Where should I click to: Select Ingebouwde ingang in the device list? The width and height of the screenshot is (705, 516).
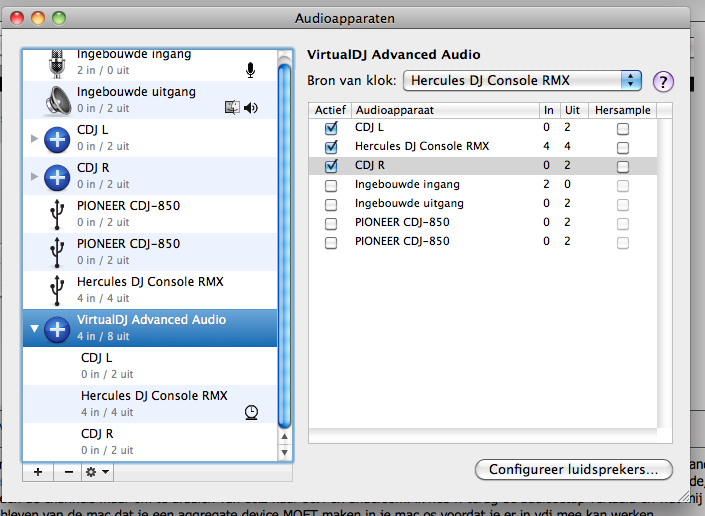tap(150, 65)
